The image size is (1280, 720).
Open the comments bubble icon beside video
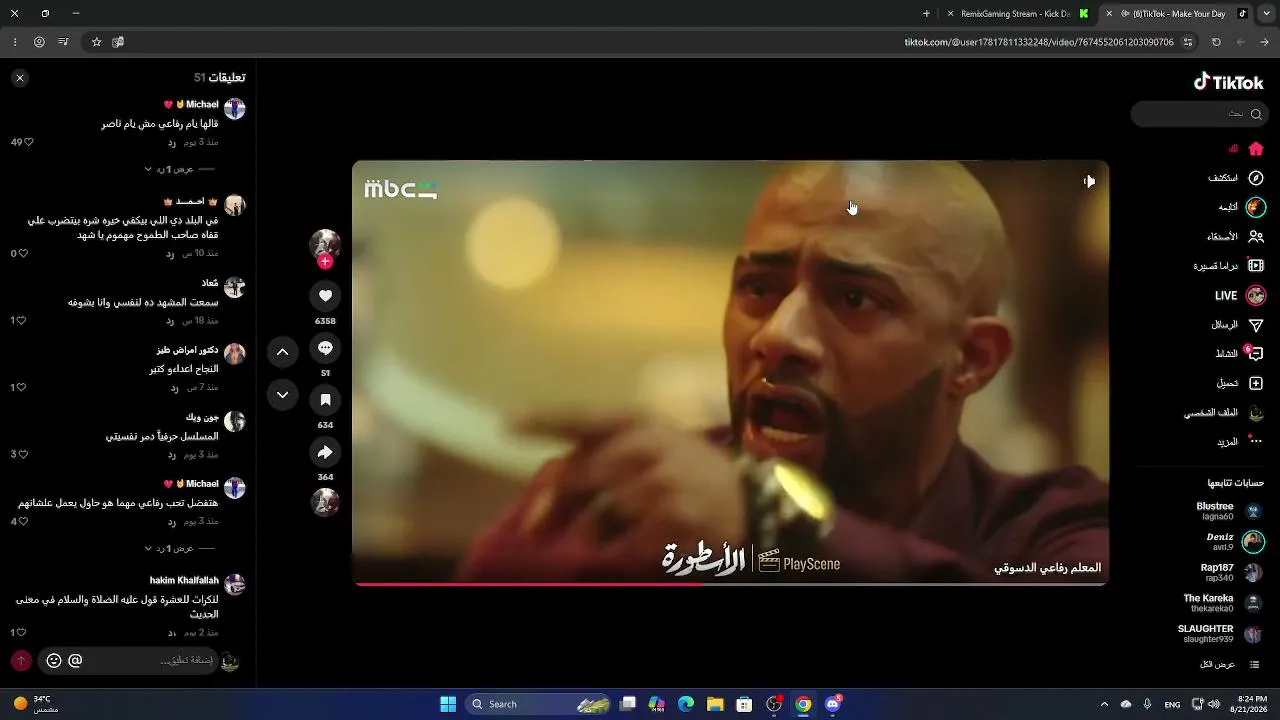click(x=325, y=348)
